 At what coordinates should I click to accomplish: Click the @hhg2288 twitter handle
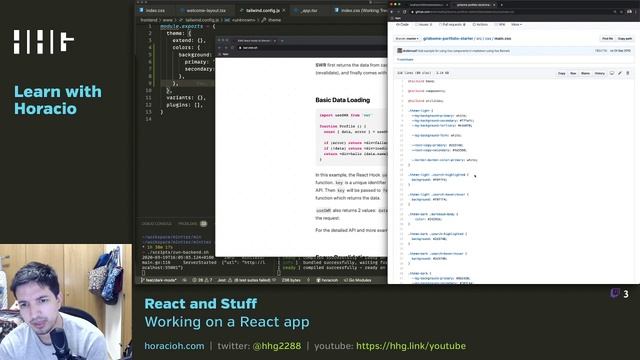pos(277,346)
